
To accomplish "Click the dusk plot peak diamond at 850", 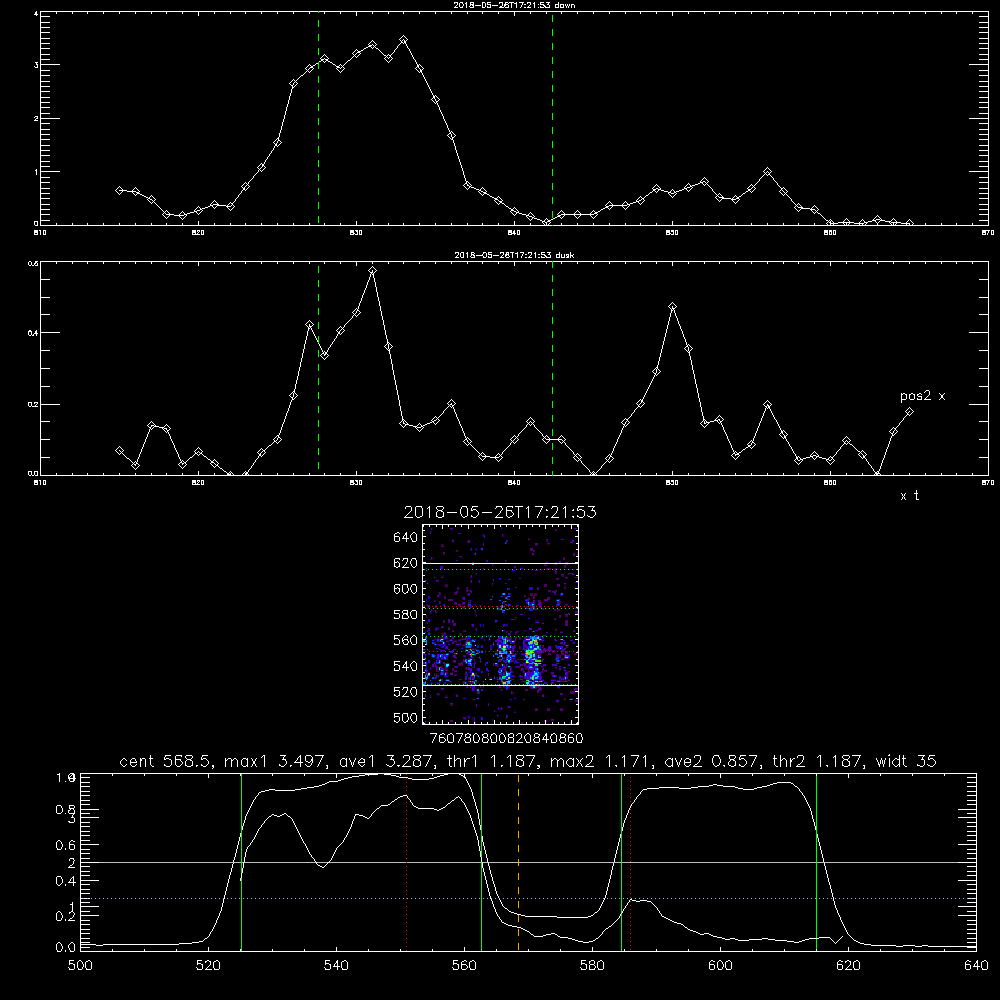I will [x=672, y=307].
